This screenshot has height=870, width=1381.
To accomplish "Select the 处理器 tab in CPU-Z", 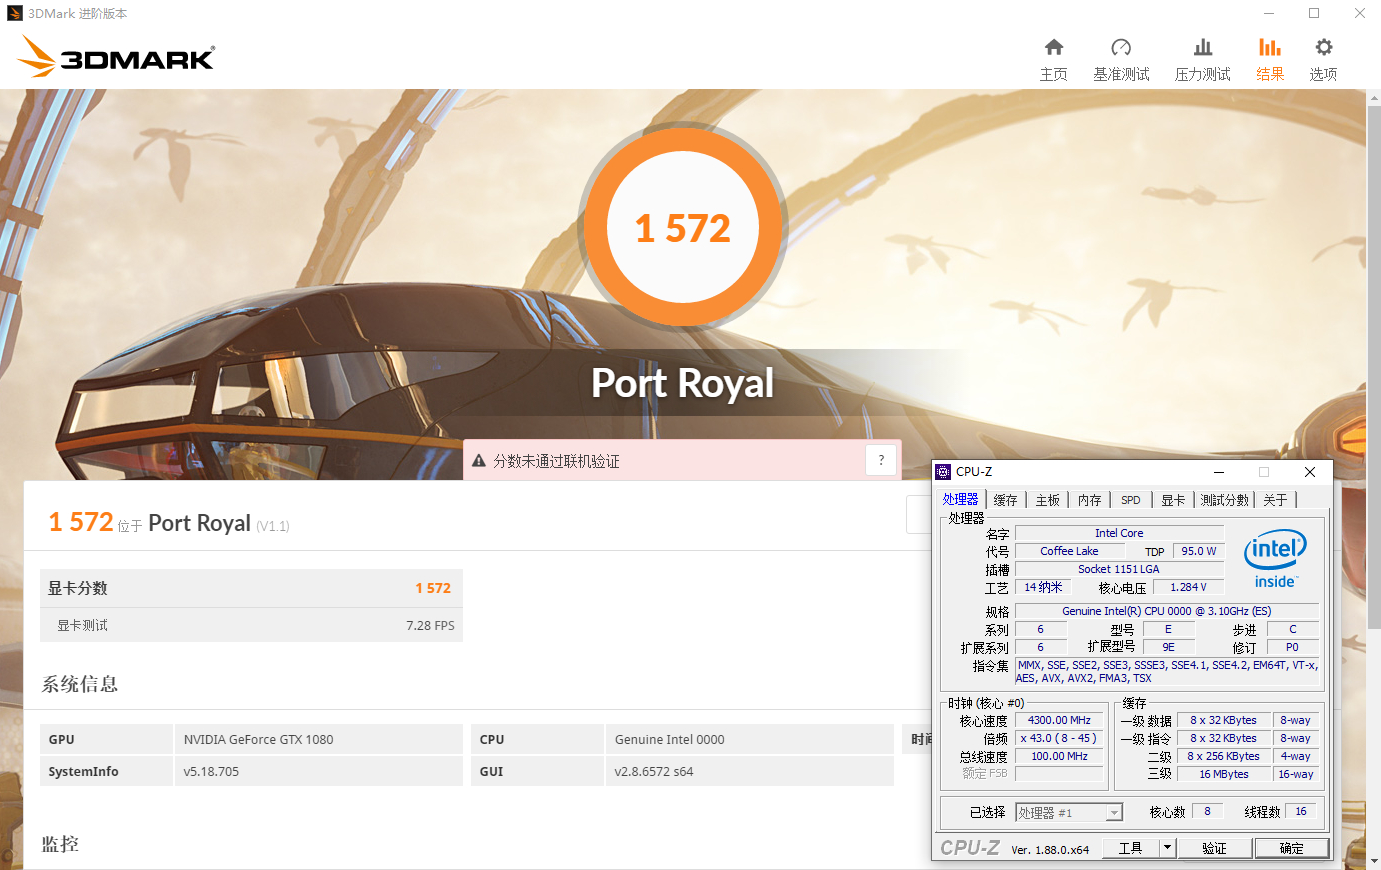I will click(960, 499).
